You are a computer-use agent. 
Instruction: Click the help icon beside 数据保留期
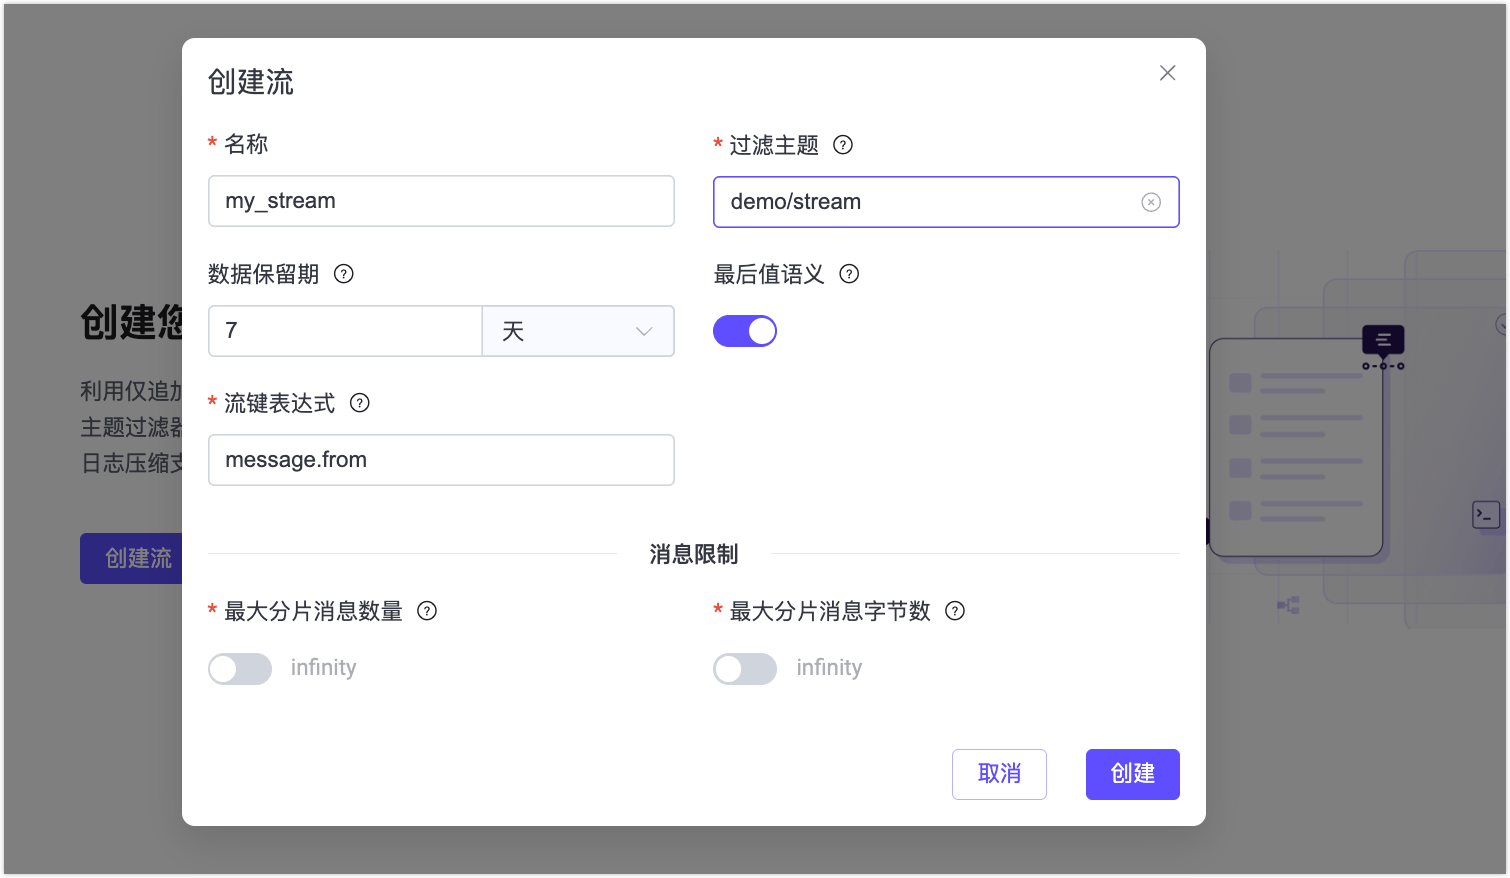click(343, 273)
